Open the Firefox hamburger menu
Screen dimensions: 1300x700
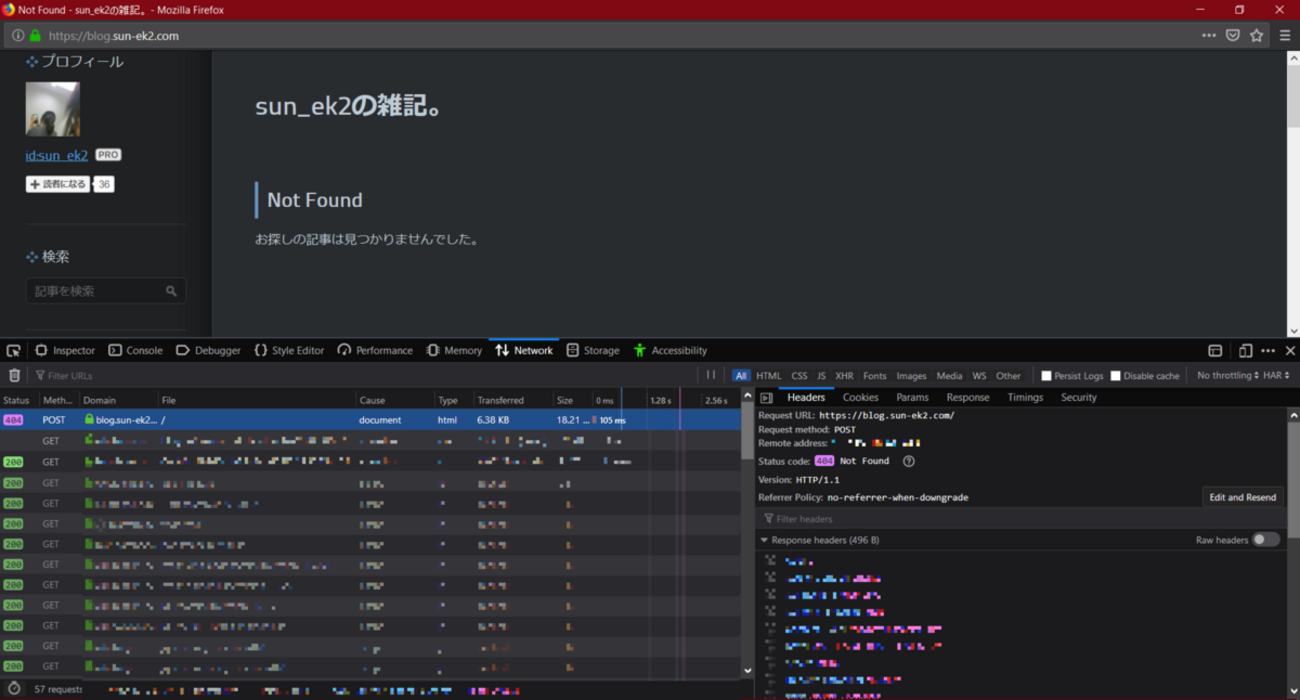point(1285,35)
